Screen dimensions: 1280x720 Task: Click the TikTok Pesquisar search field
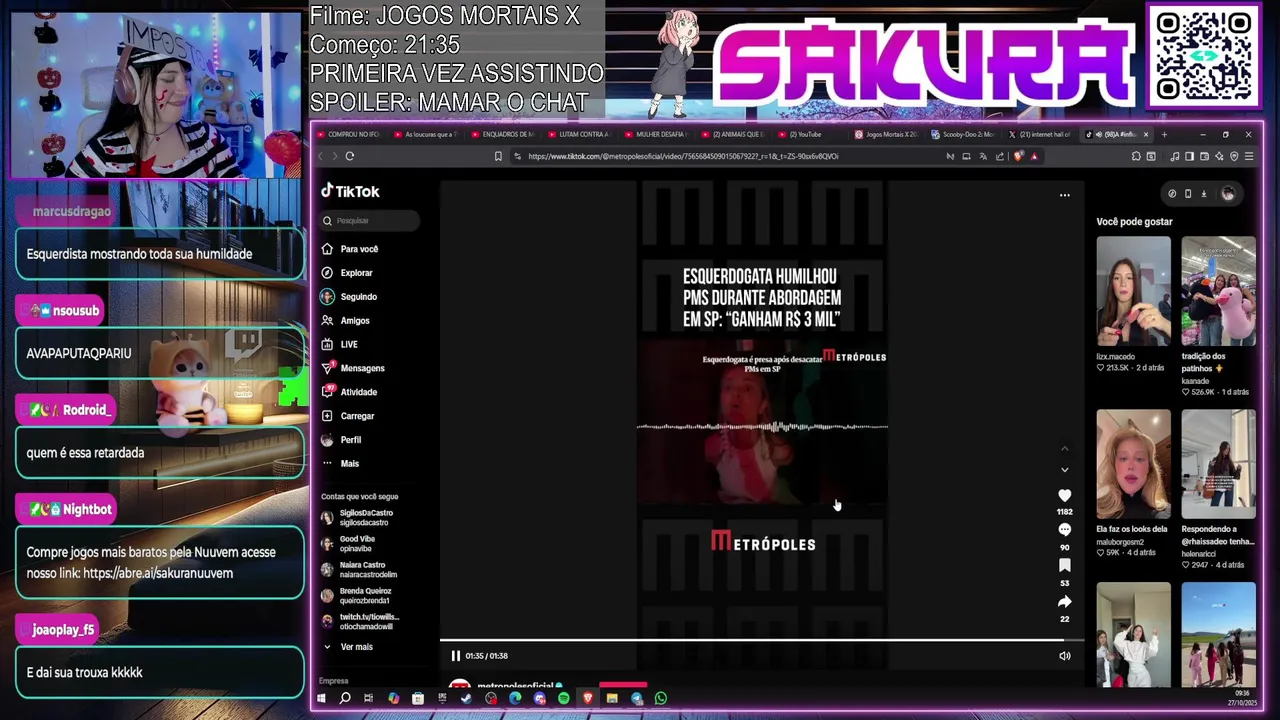point(370,220)
